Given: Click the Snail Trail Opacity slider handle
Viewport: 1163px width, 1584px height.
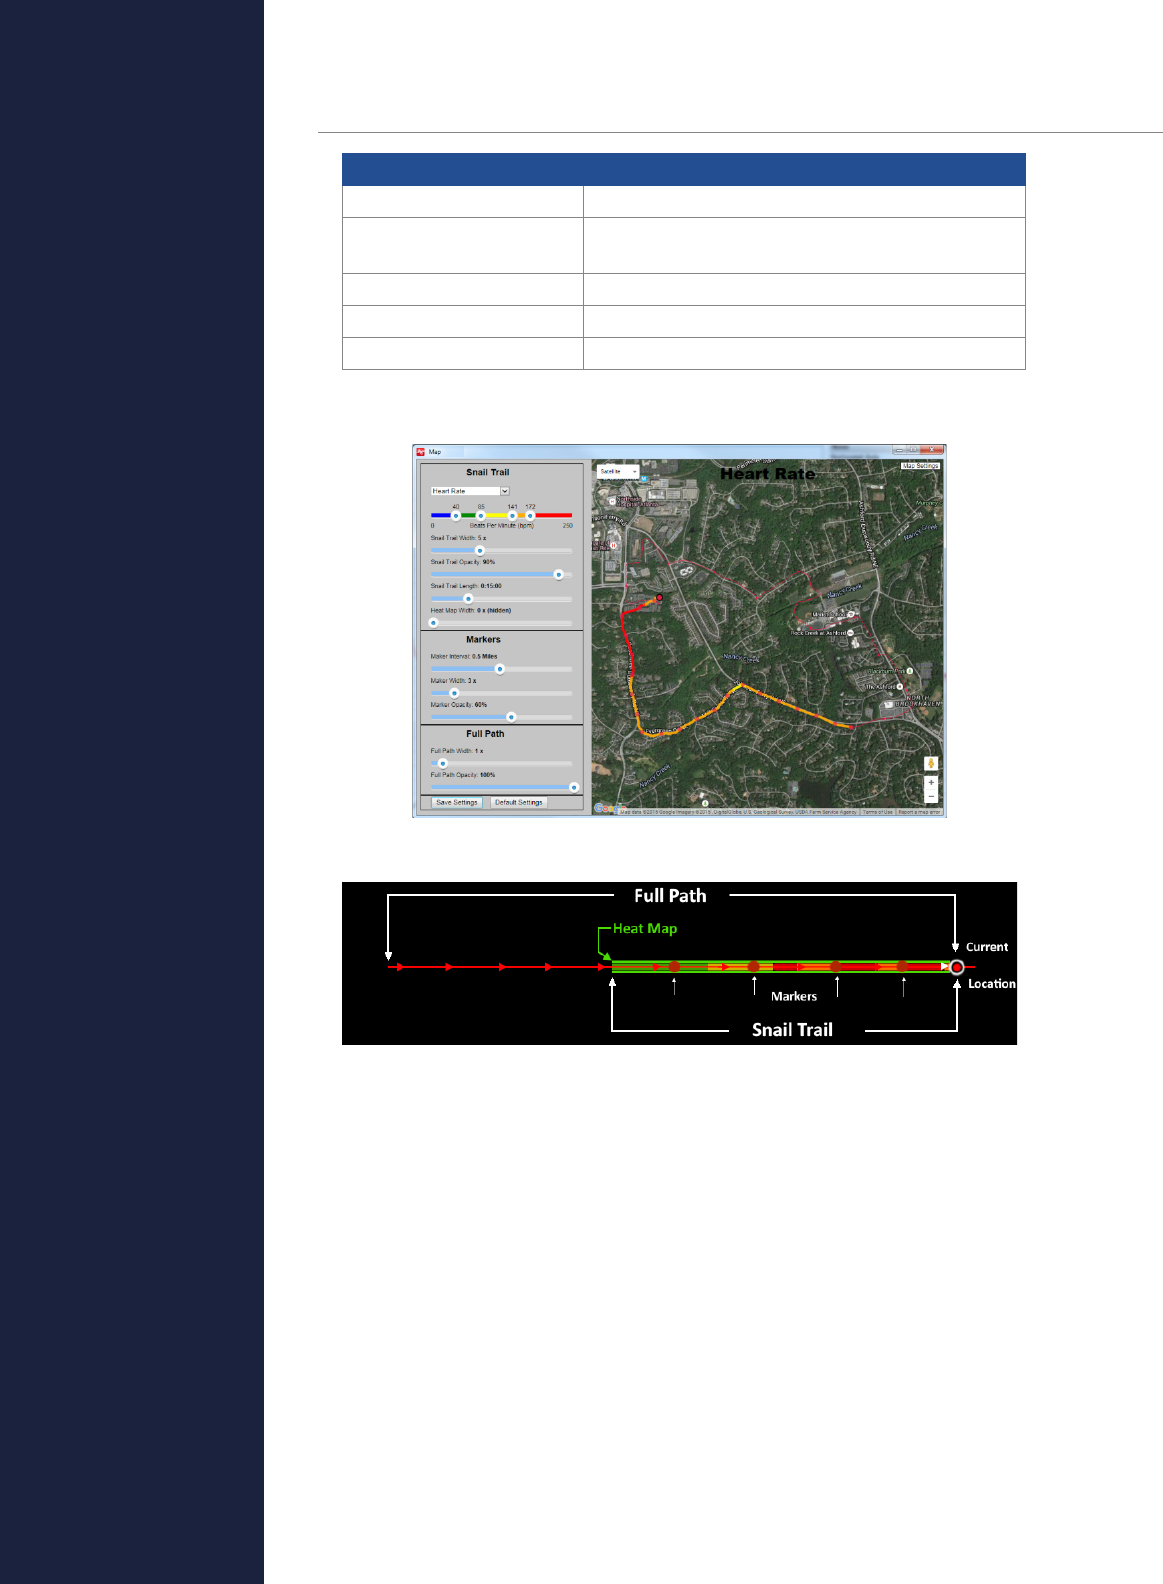Looking at the screenshot, I should click(558, 575).
